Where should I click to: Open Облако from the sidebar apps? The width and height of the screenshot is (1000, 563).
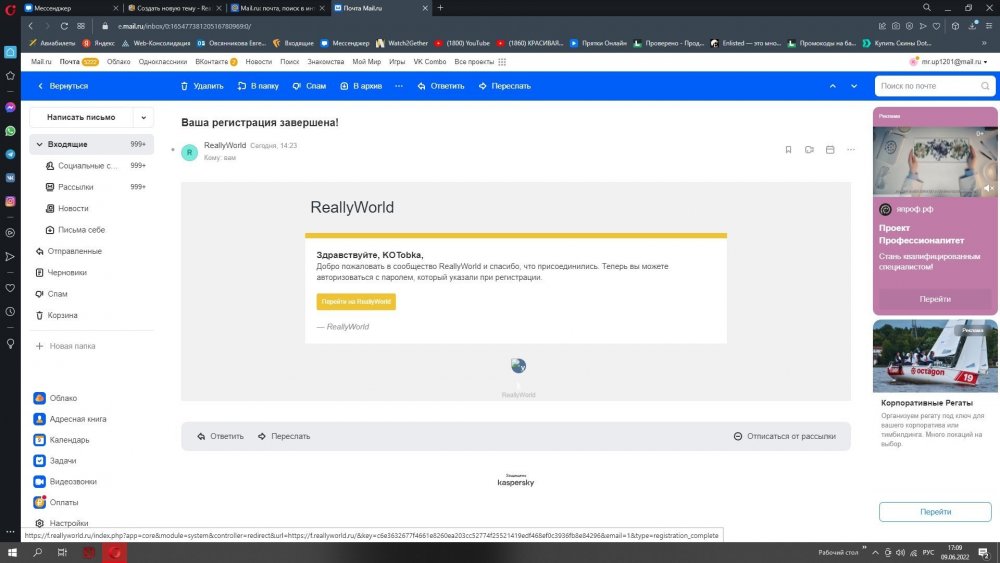click(55, 398)
